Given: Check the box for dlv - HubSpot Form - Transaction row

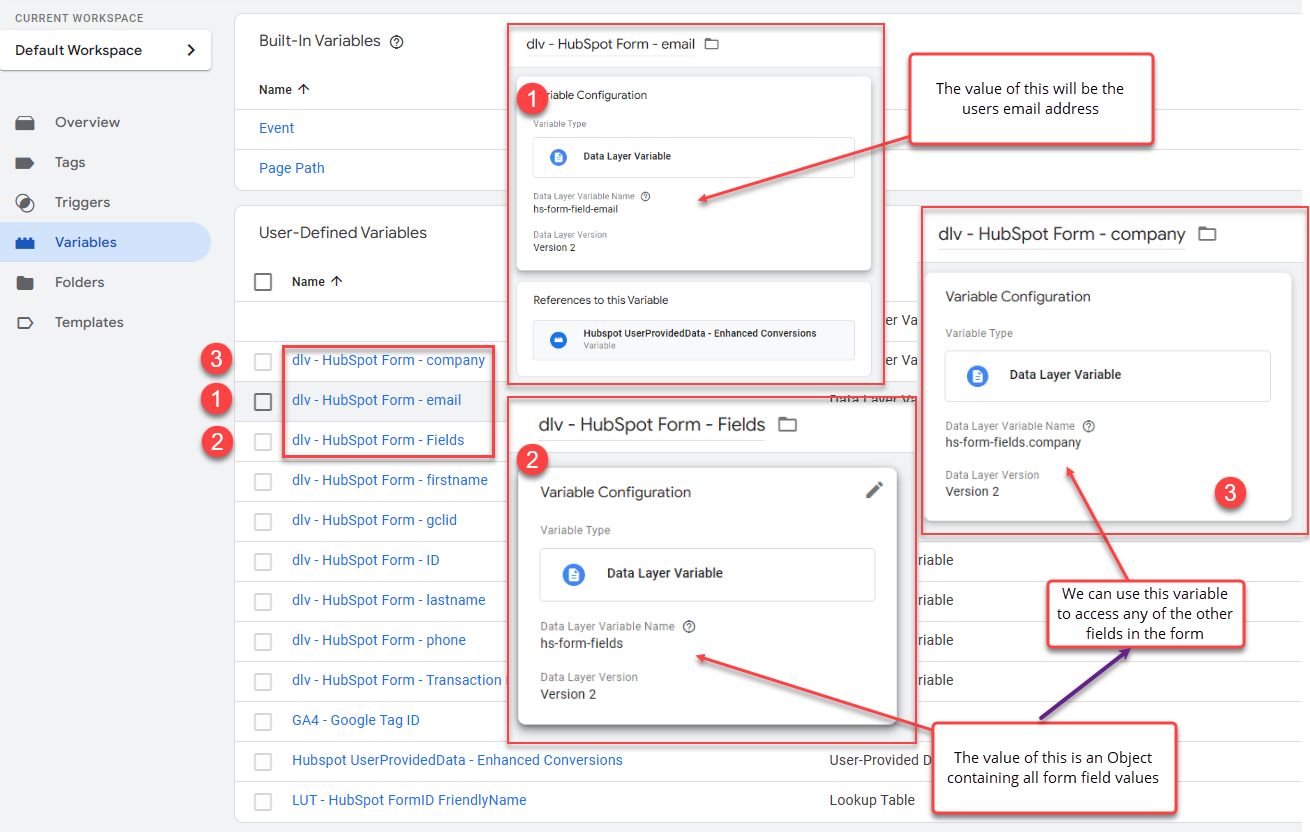Looking at the screenshot, I should pyautogui.click(x=263, y=681).
